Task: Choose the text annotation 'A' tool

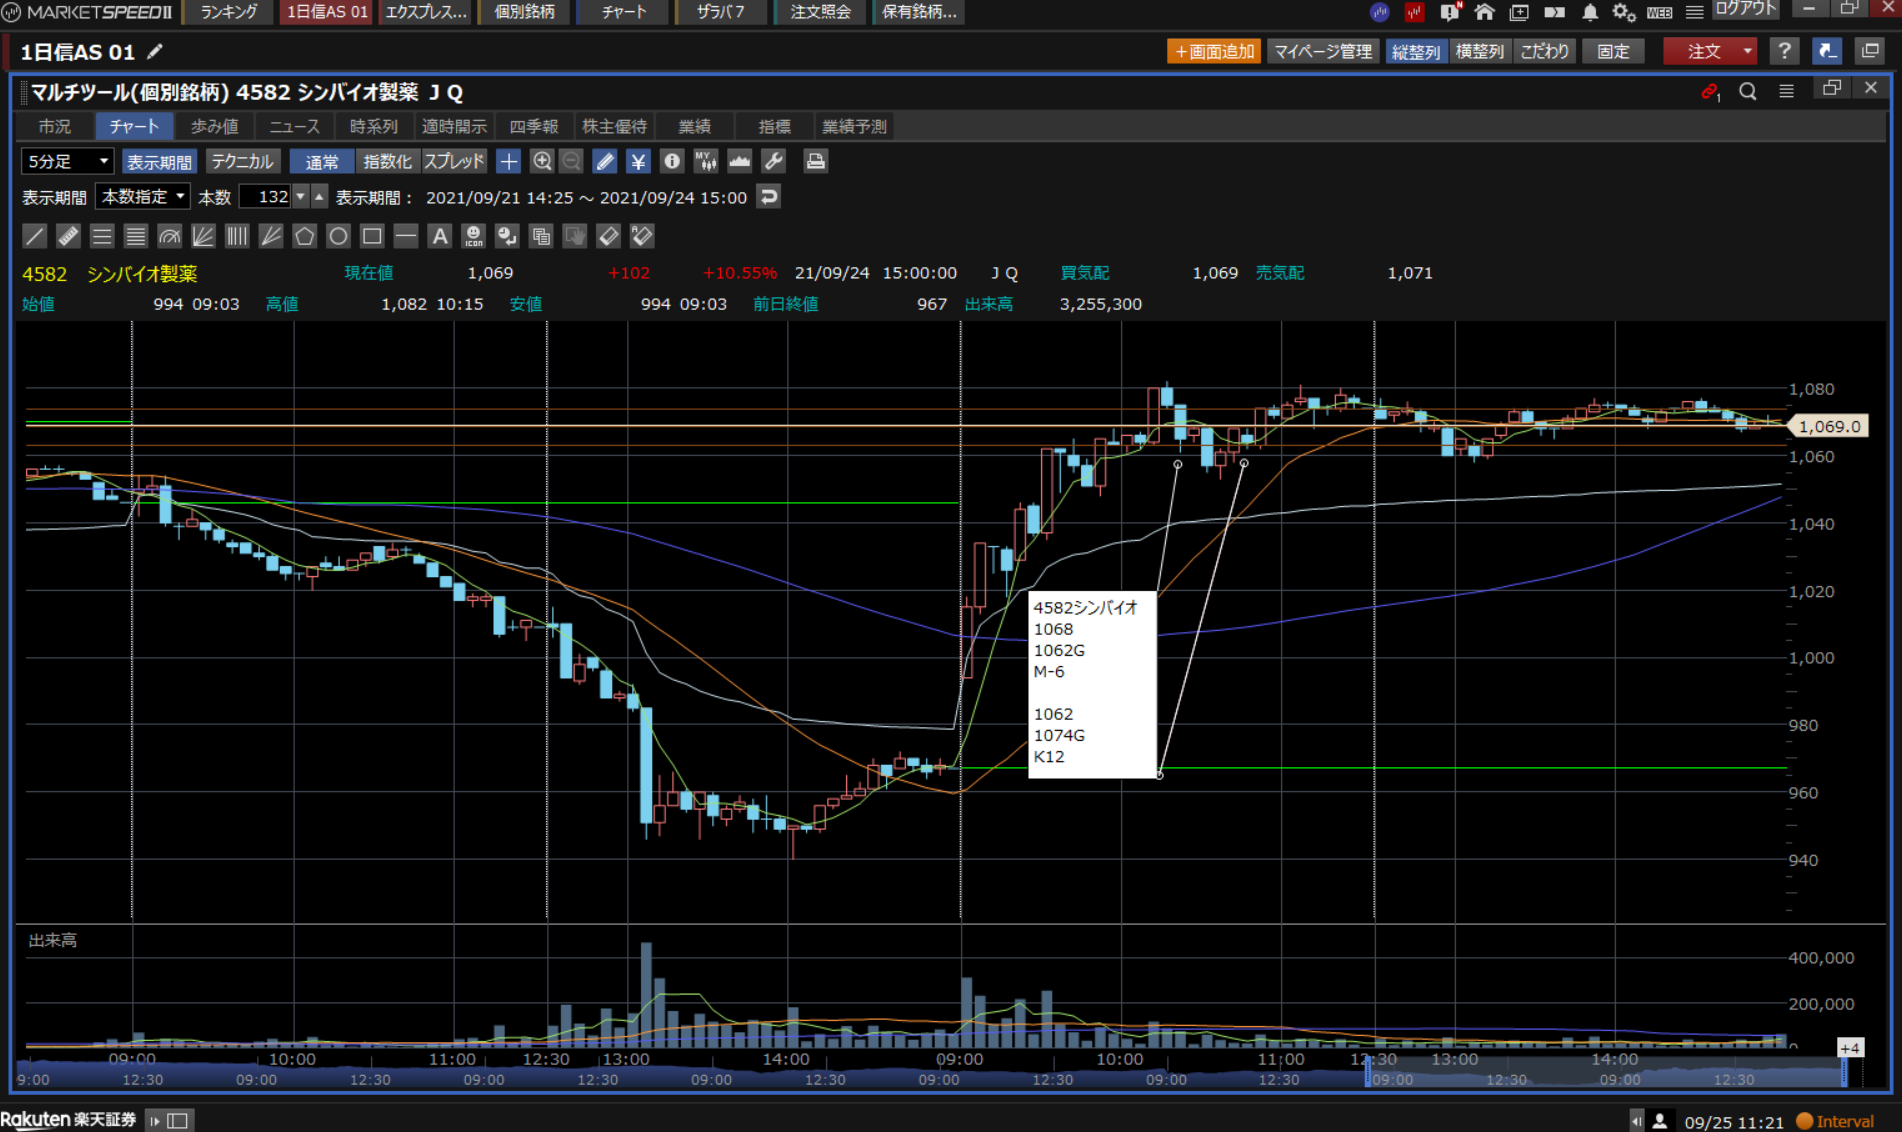Action: click(439, 236)
